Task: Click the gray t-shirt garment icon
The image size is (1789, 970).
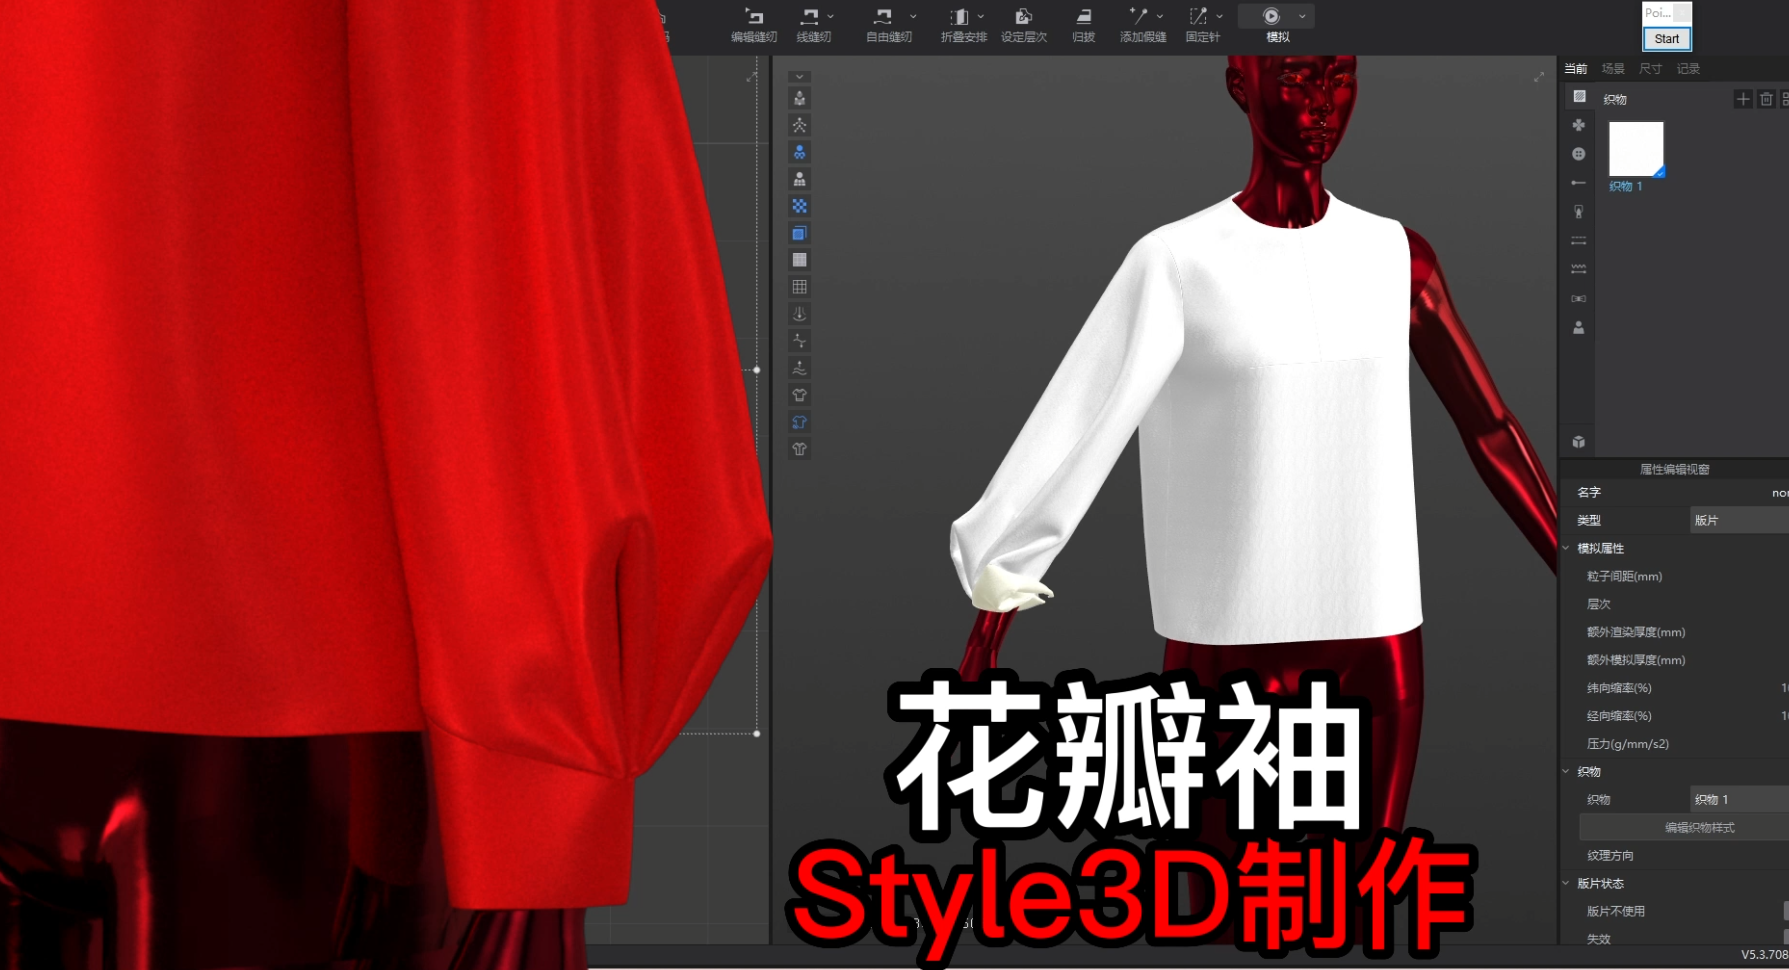Action: 799,395
